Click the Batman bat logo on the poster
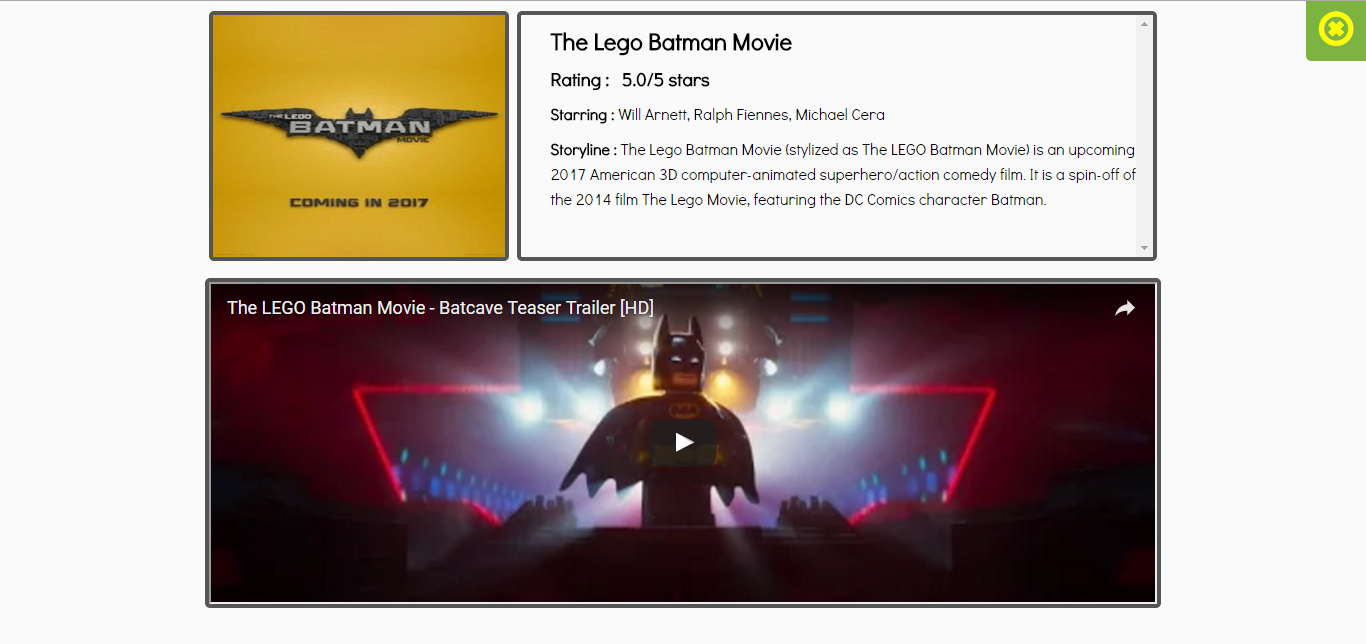This screenshot has height=644, width=1366. click(359, 131)
